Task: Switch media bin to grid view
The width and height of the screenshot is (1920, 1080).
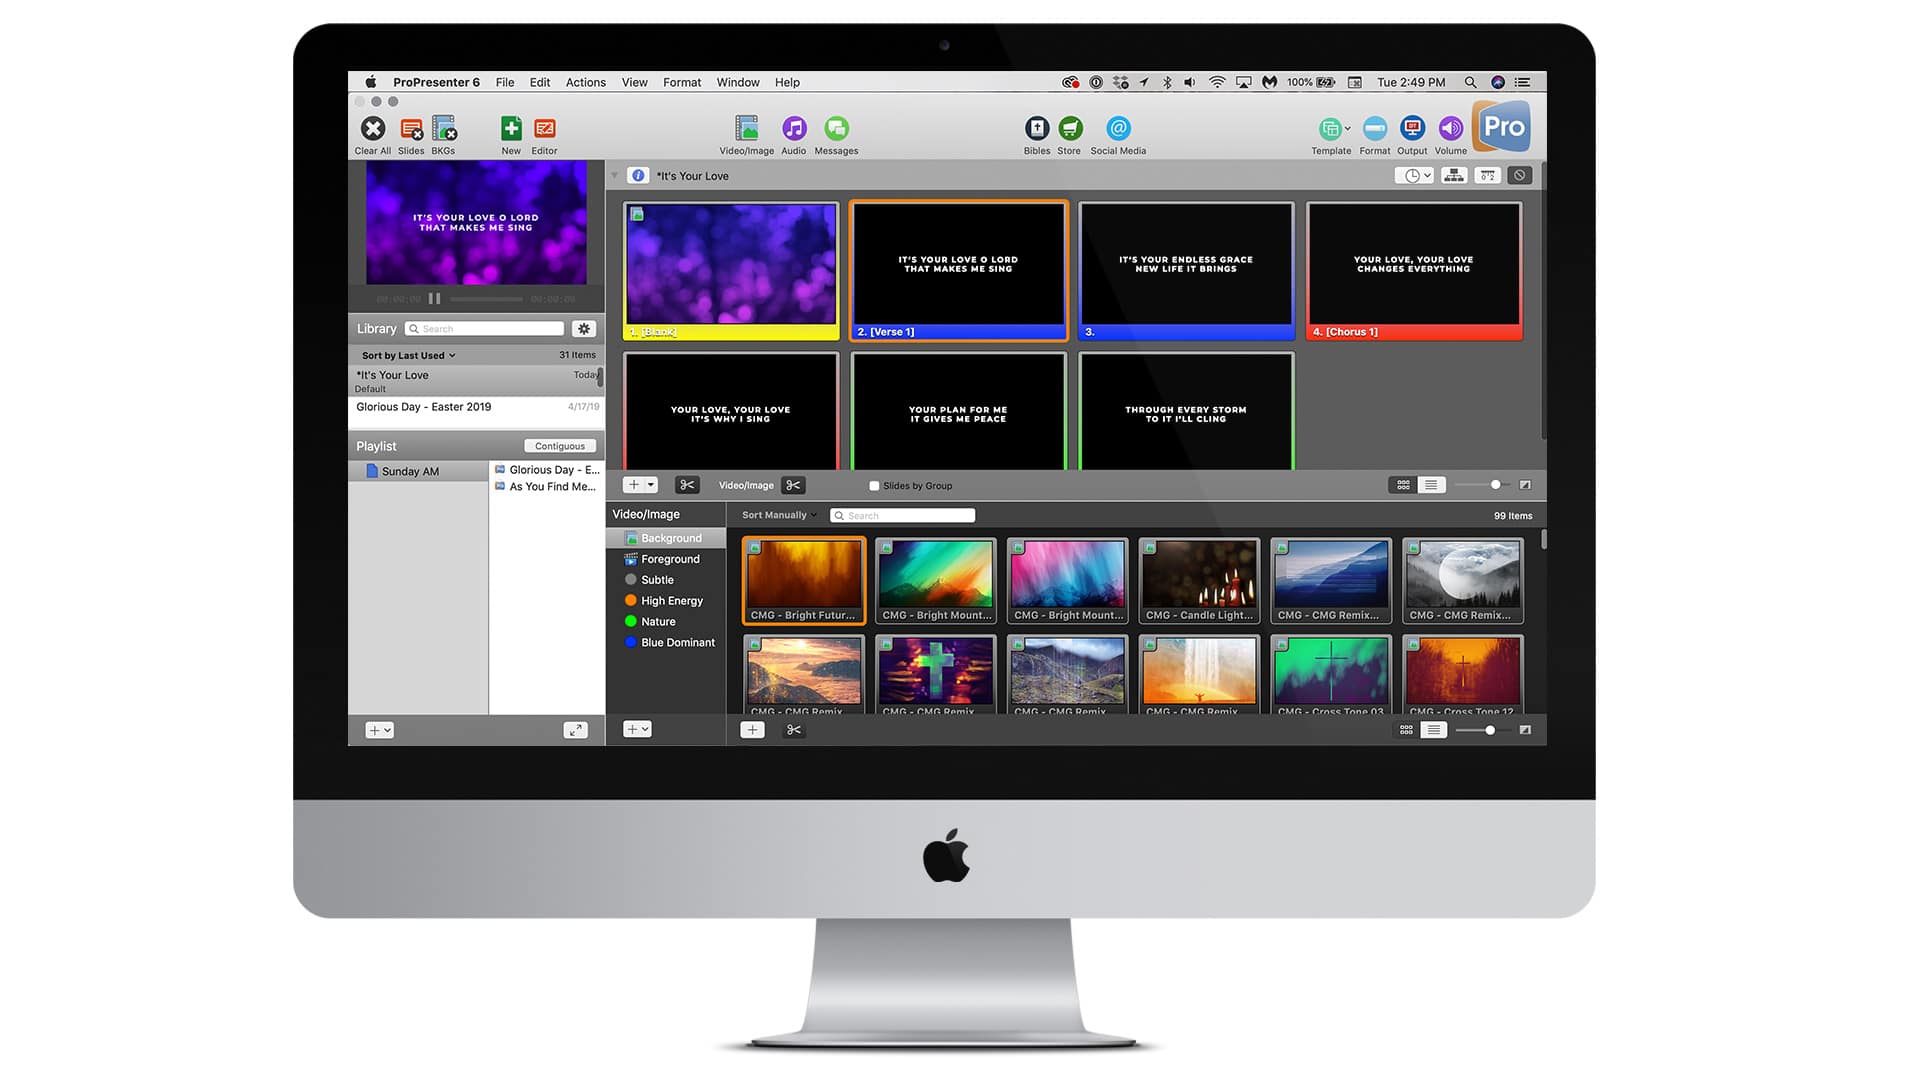Action: click(1406, 730)
